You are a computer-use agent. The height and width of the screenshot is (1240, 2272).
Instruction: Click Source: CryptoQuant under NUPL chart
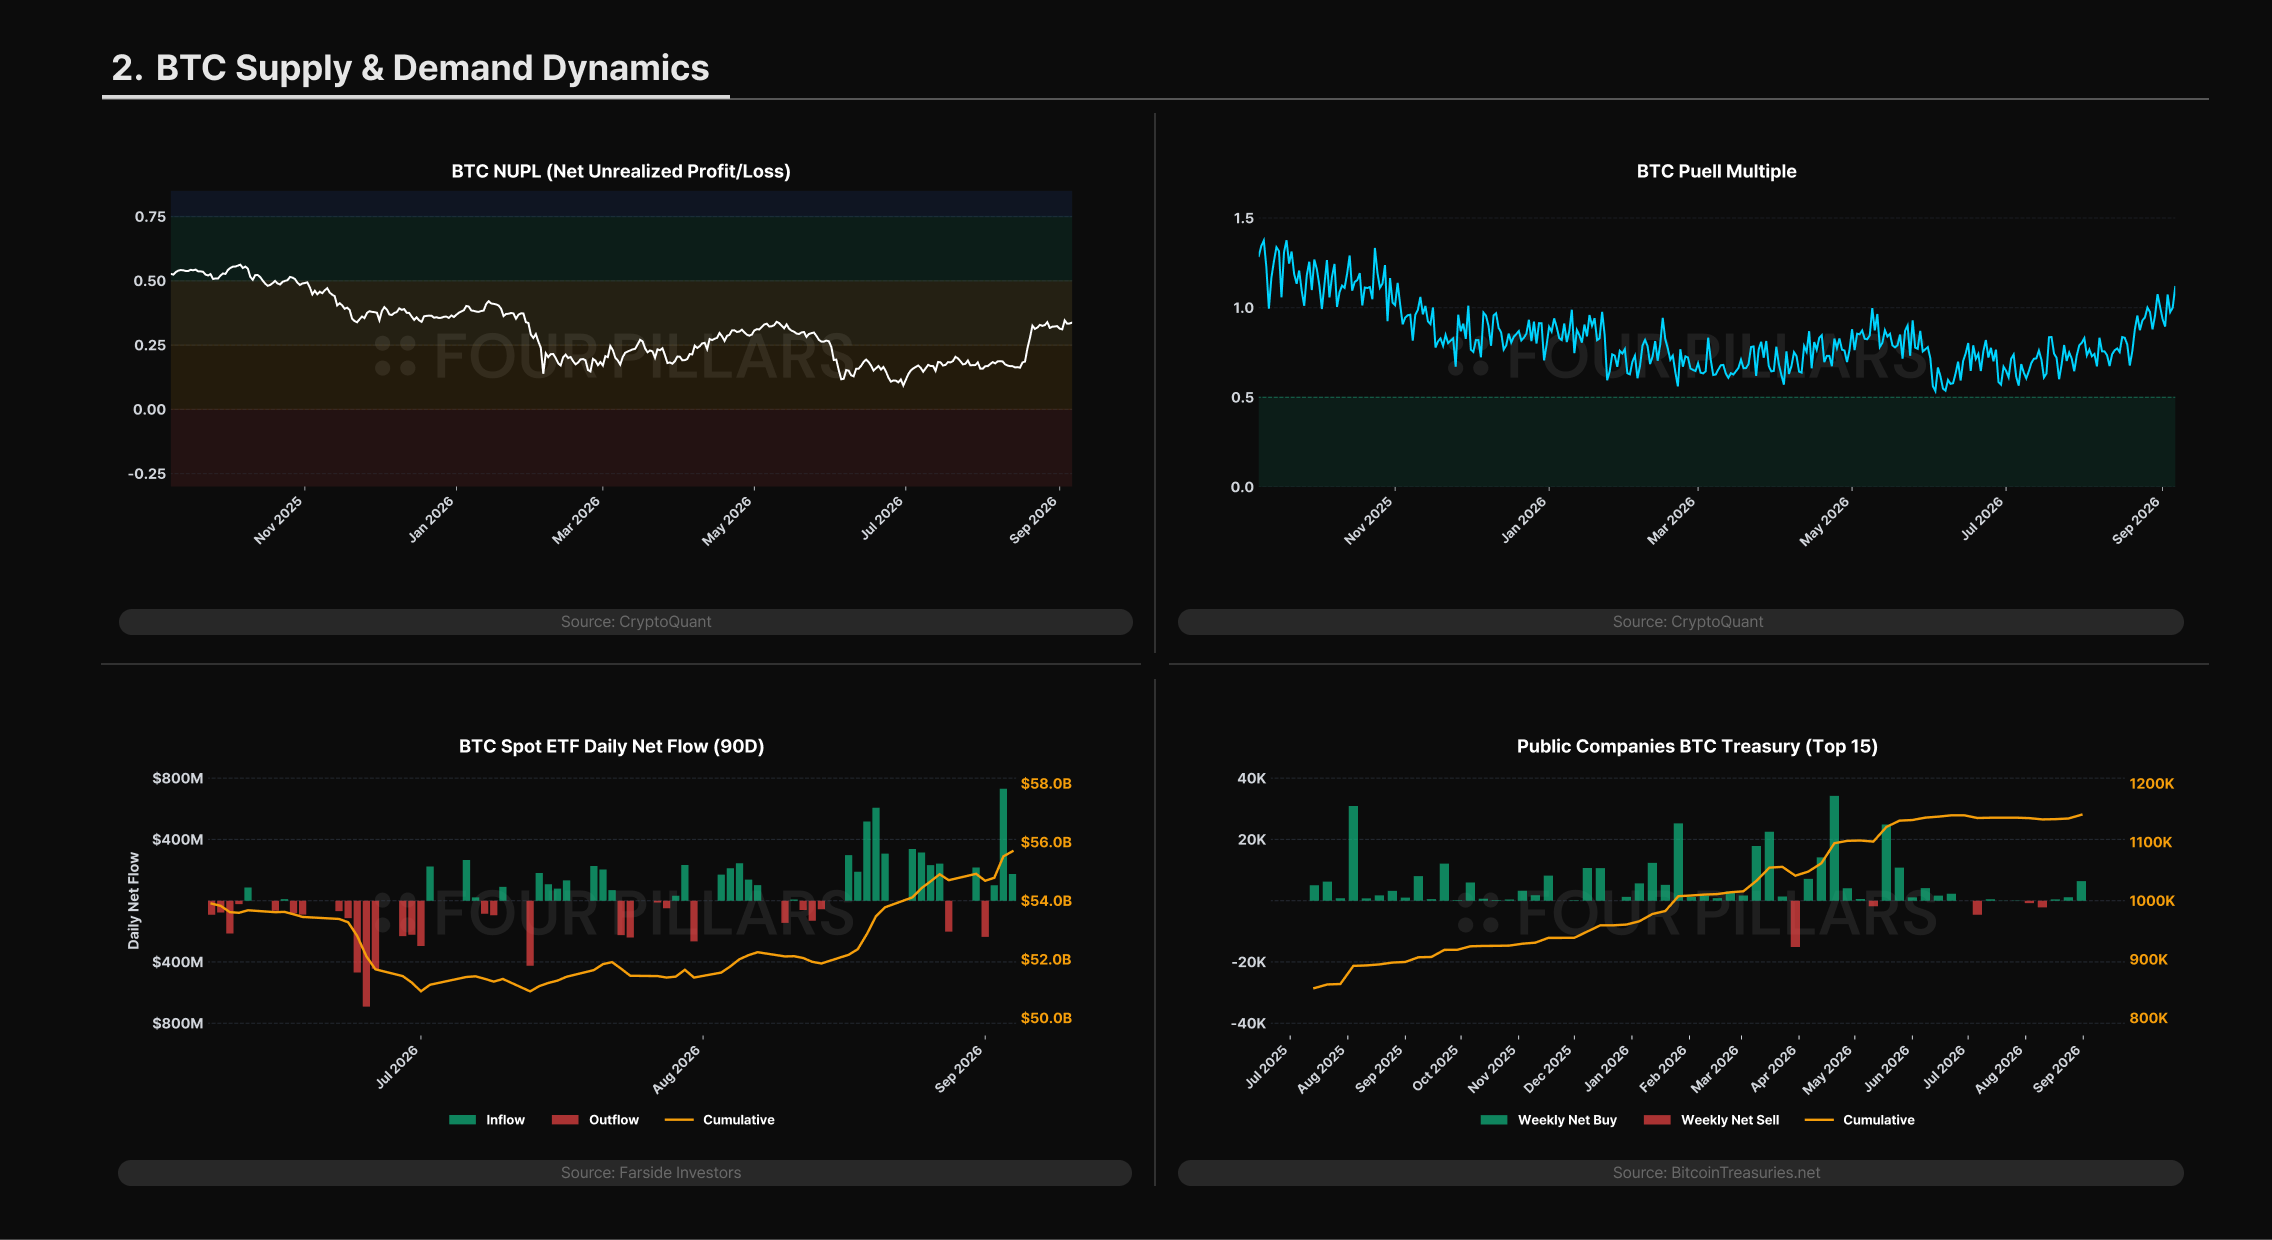click(626, 621)
